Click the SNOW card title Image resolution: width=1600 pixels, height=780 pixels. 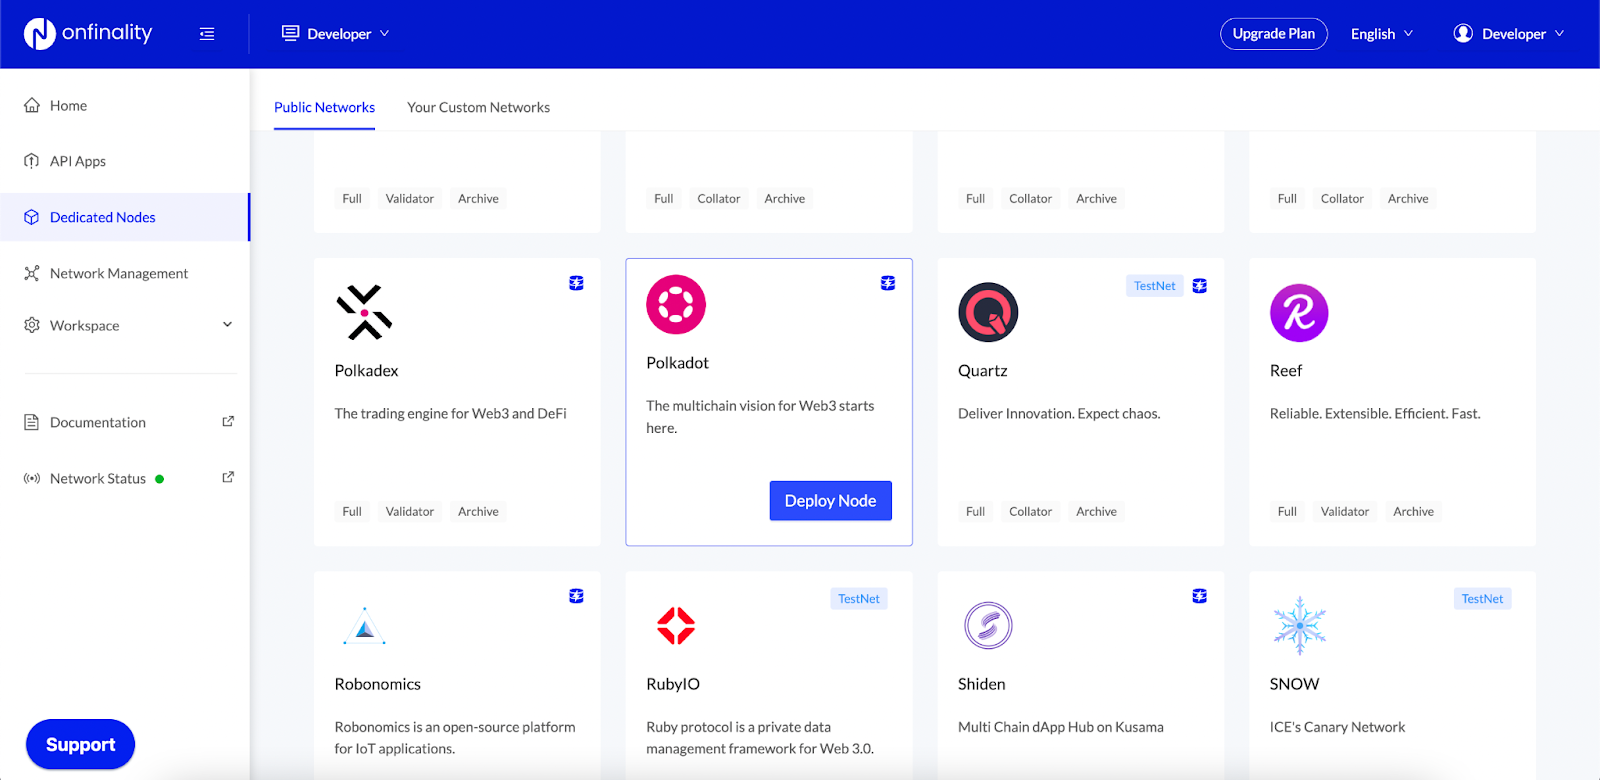pyautogui.click(x=1294, y=684)
